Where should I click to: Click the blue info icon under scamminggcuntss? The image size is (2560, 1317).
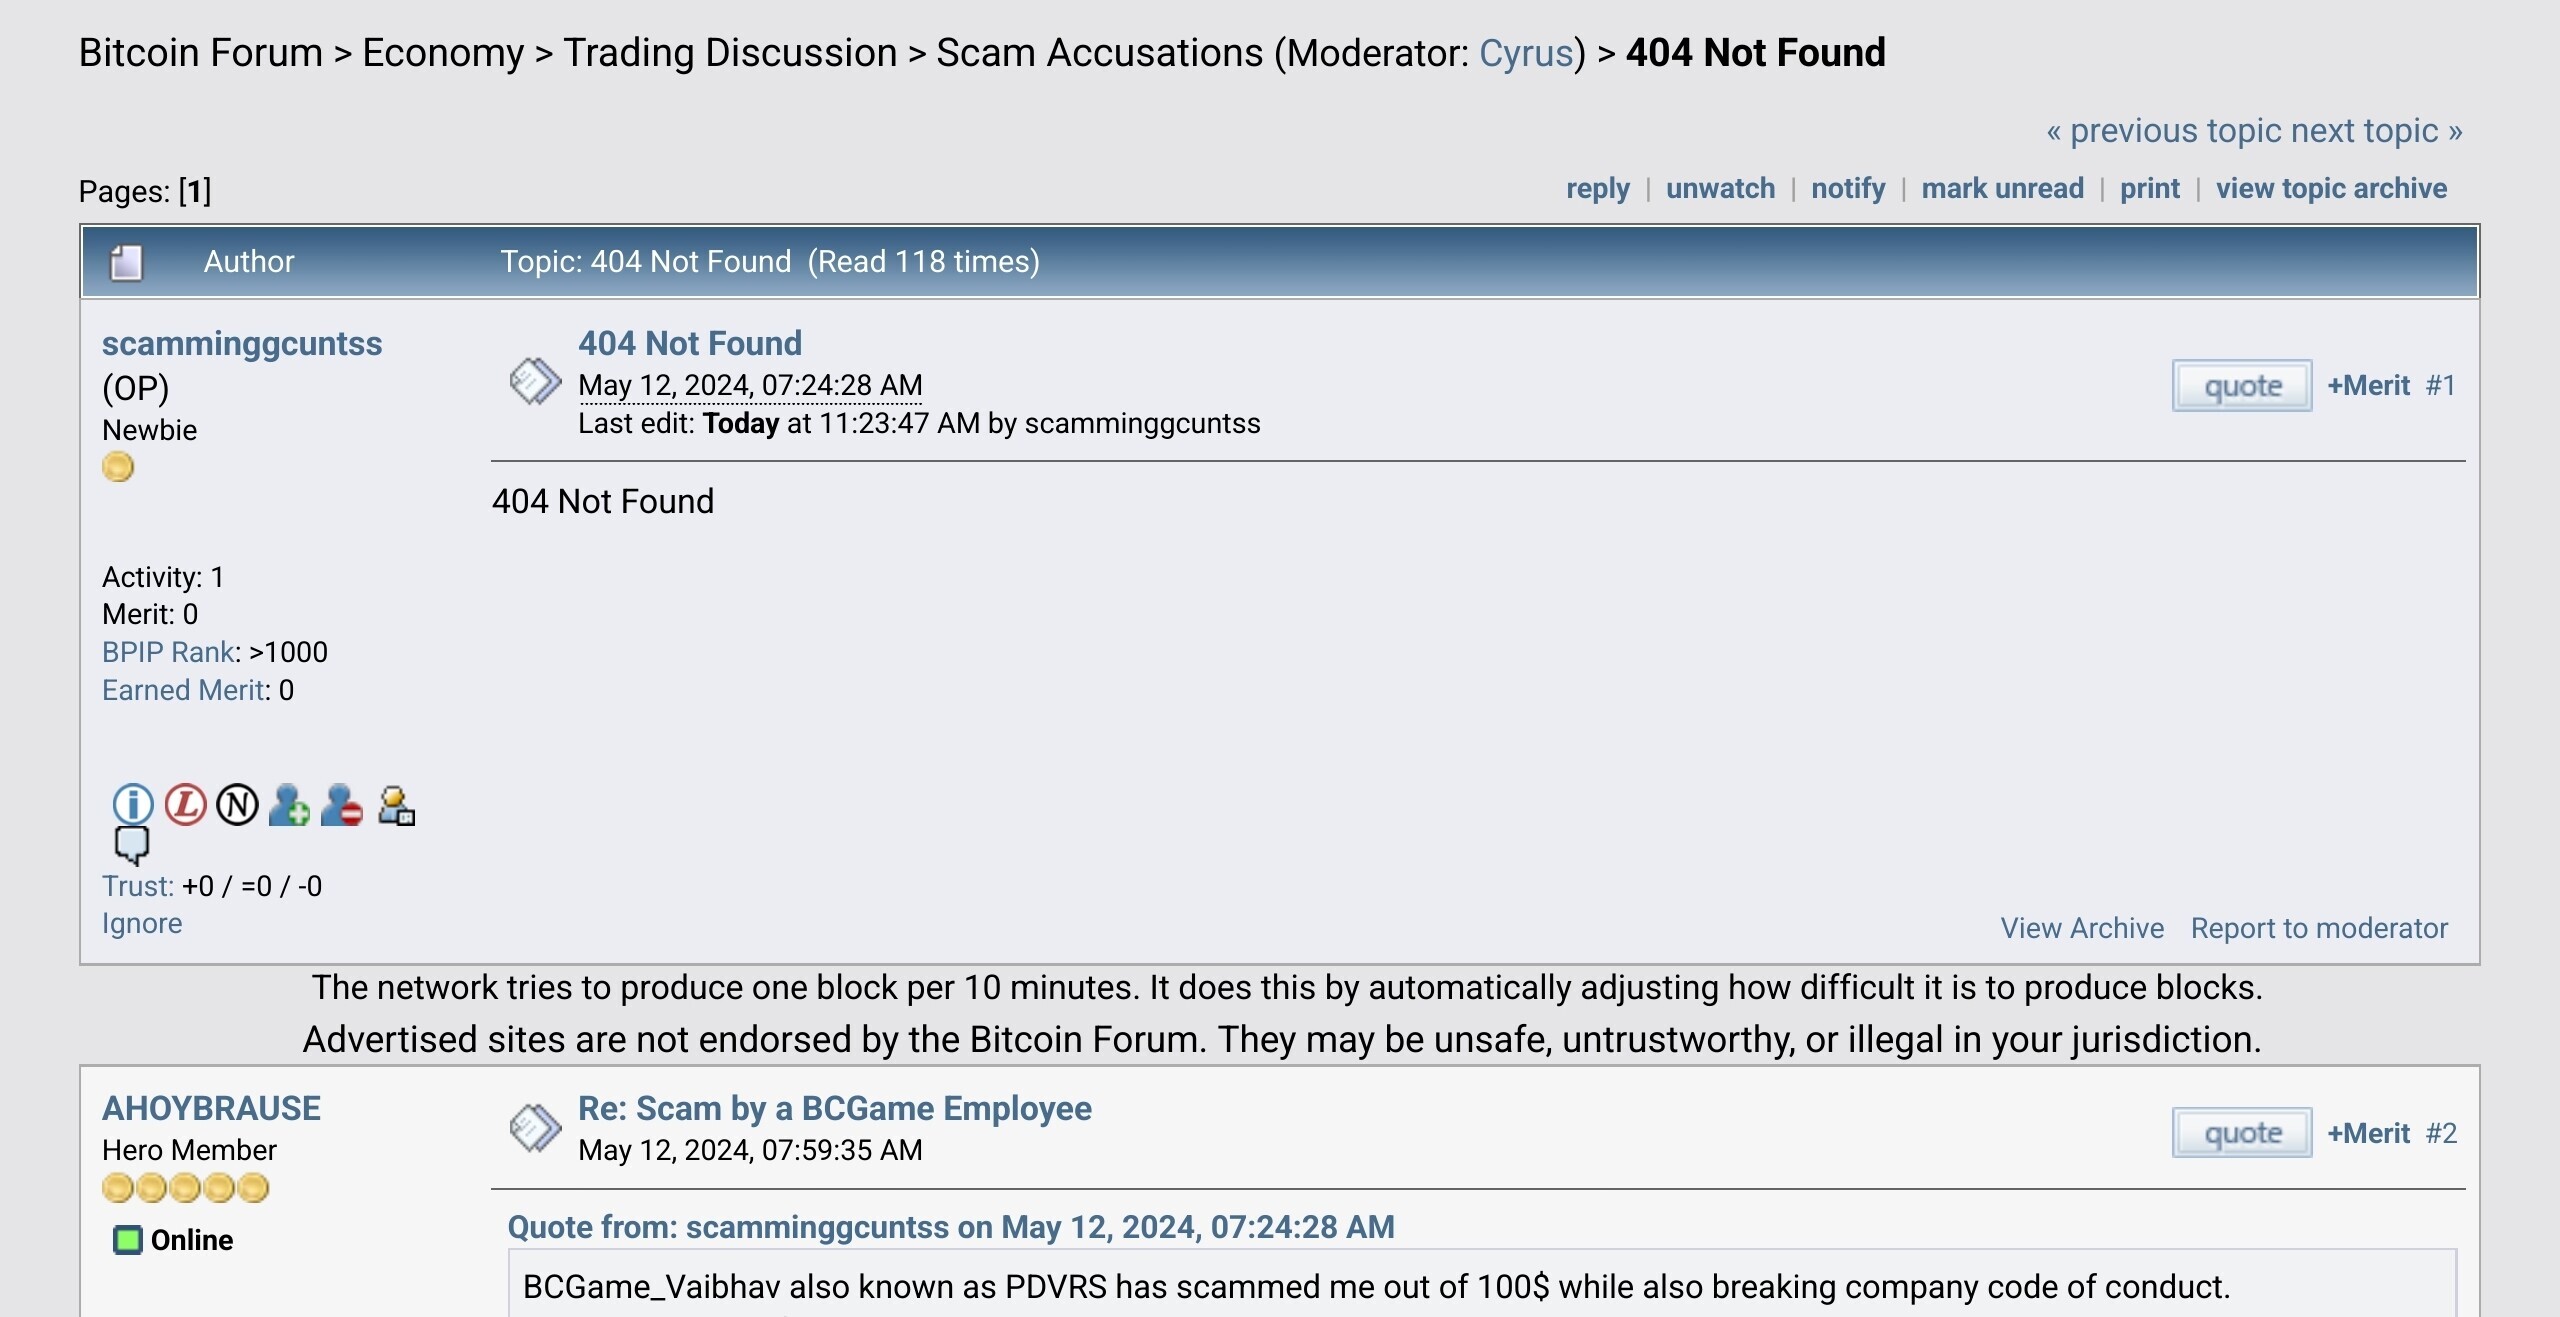132,804
